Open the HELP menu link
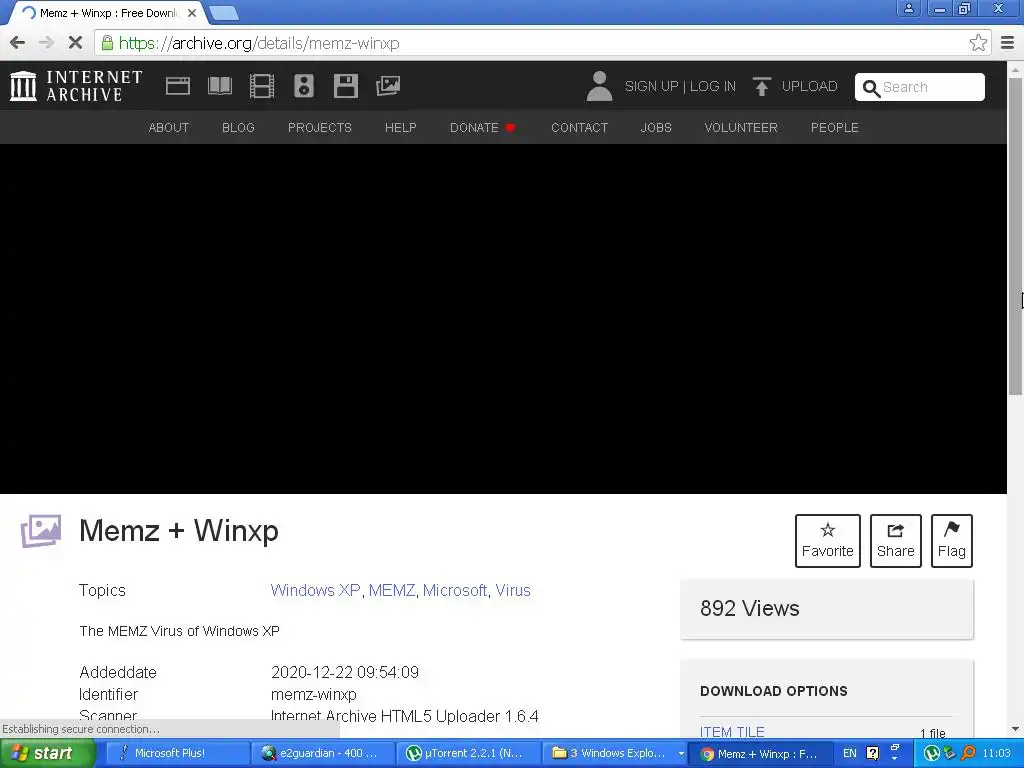Viewport: 1024px width, 768px height. pos(400,127)
